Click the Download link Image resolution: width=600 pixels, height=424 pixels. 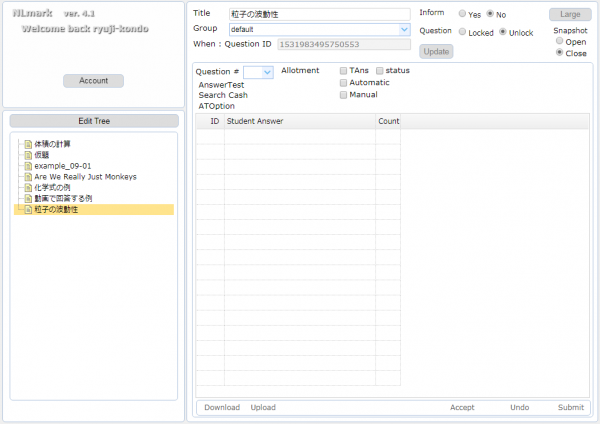click(222, 408)
